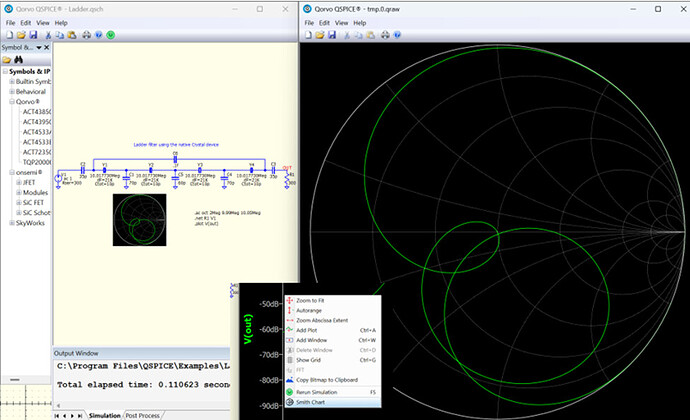Switch to Simulation tab in Output Window
Viewport: 690px width, 420px height.
[104, 416]
